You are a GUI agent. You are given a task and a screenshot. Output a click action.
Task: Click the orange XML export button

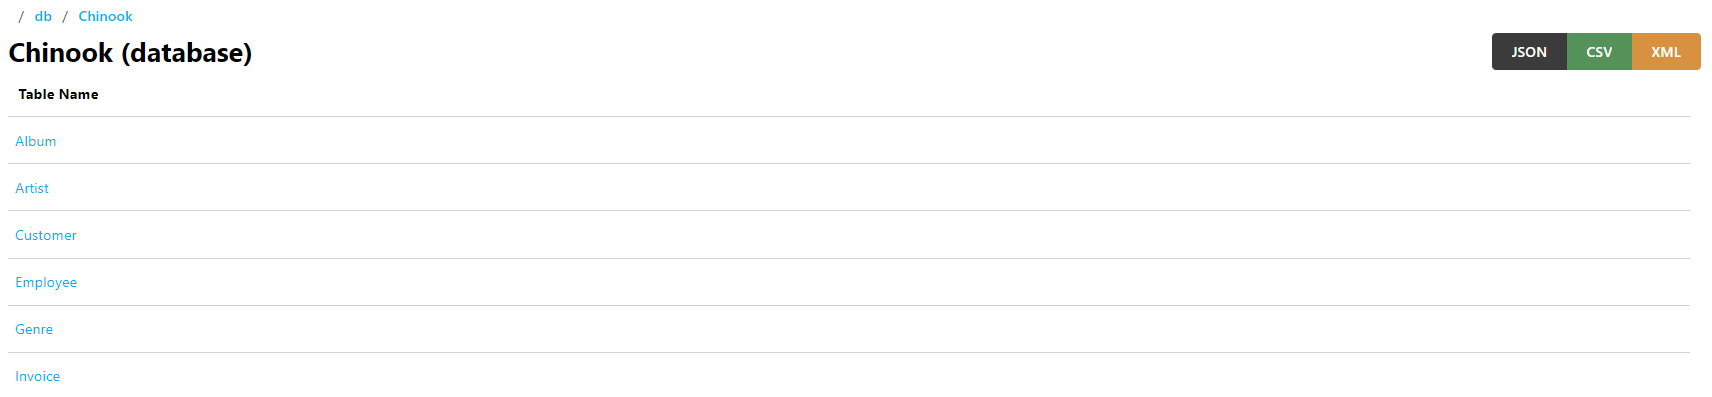(1666, 52)
